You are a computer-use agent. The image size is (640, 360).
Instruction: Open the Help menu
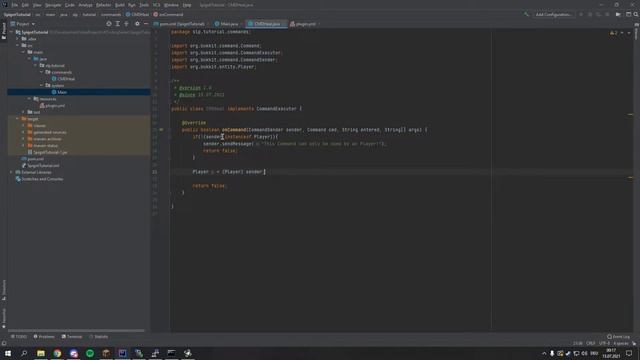(x=187, y=5)
